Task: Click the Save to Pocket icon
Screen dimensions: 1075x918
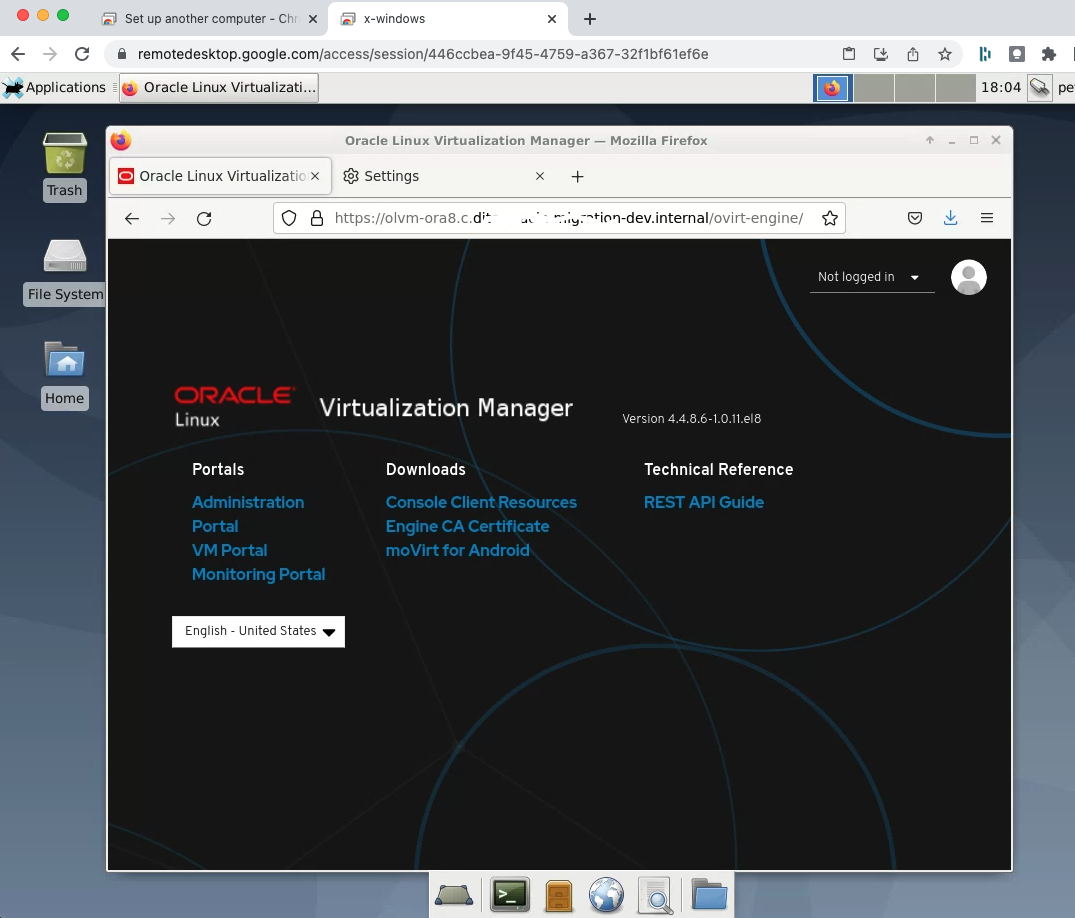Action: point(914,218)
